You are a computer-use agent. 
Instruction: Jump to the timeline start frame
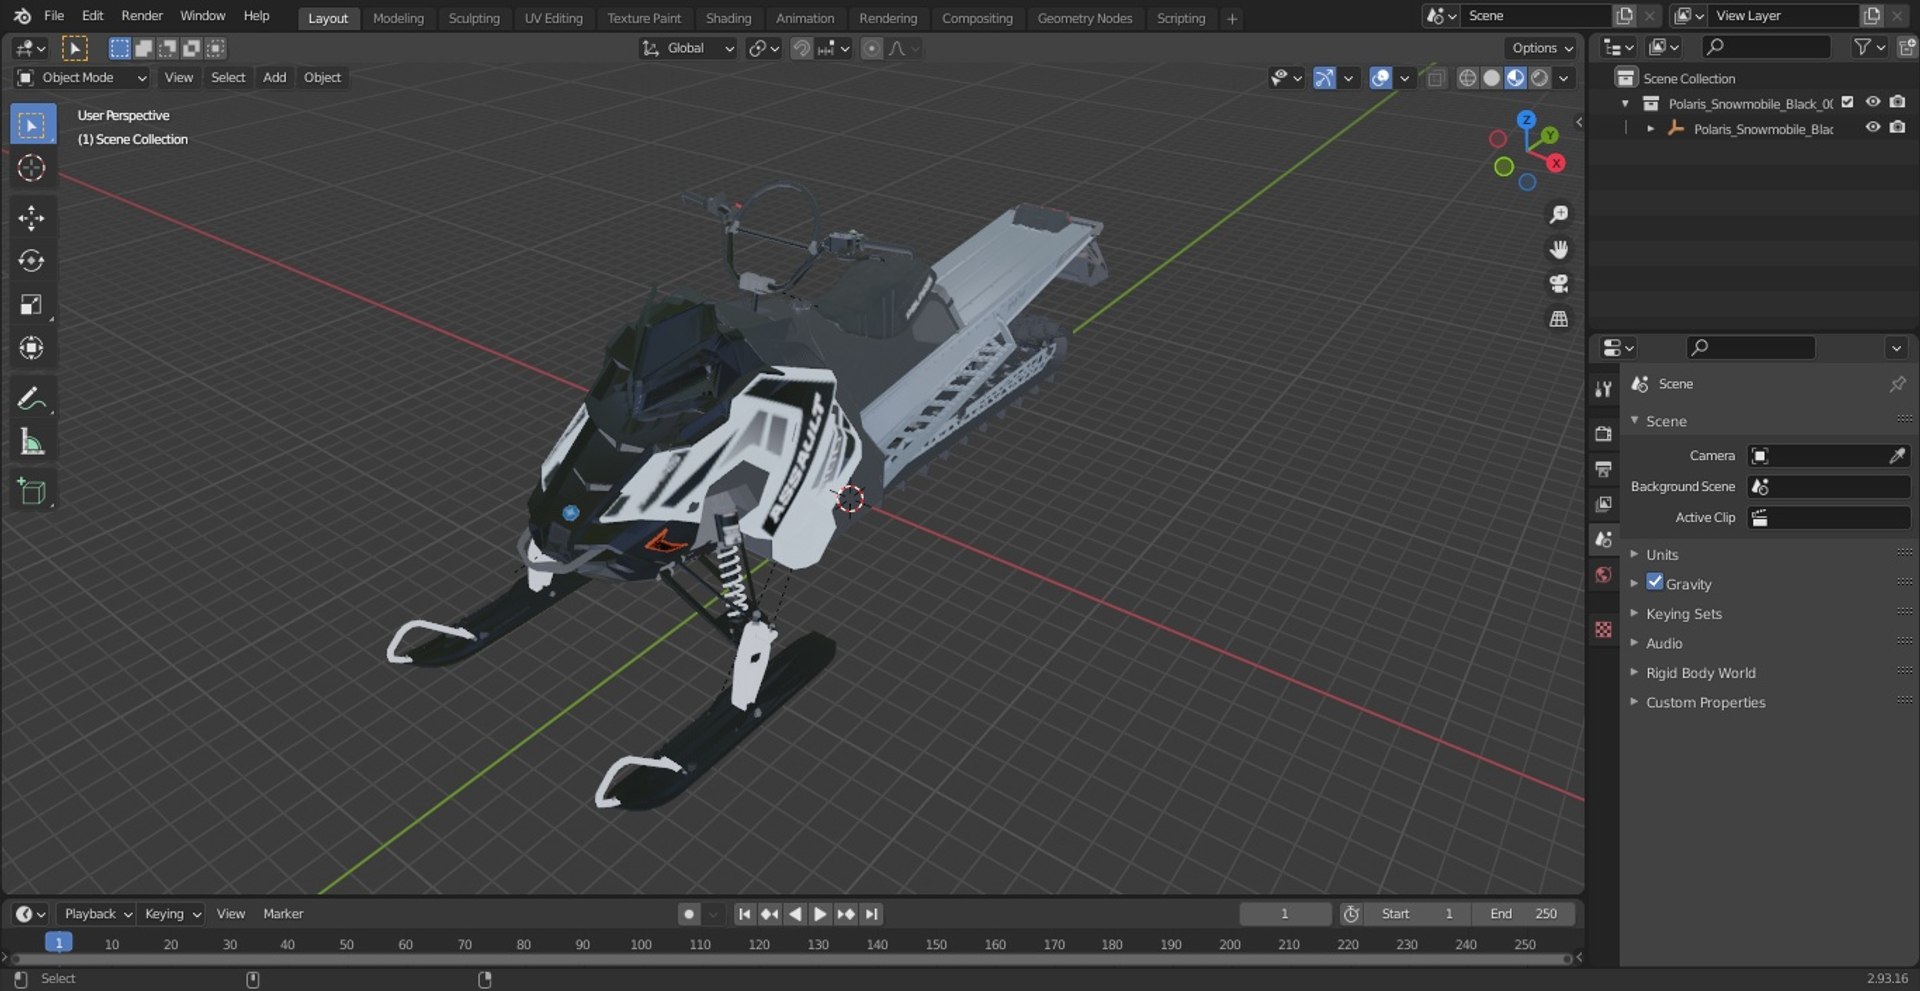pyautogui.click(x=744, y=914)
